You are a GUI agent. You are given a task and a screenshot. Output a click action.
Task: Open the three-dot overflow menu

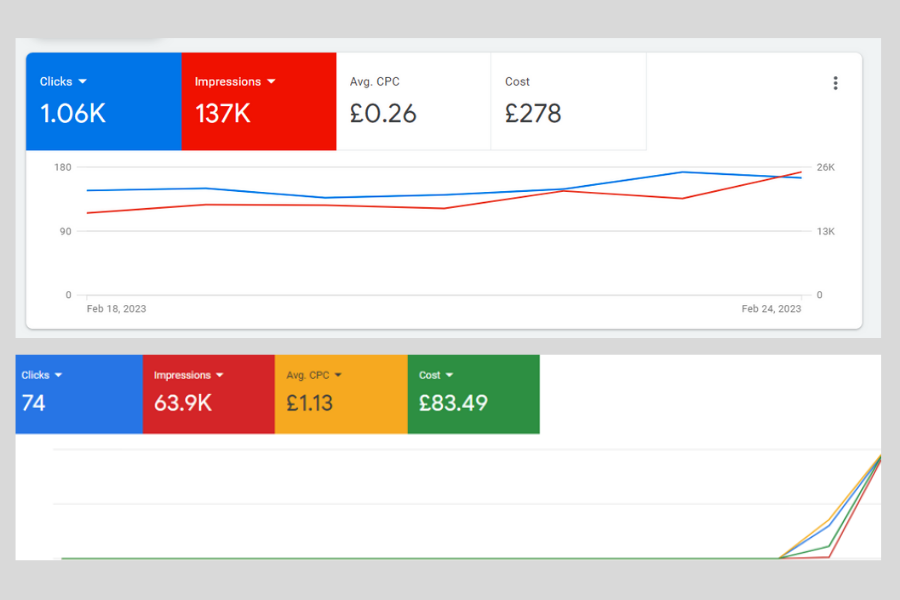[x=836, y=83]
